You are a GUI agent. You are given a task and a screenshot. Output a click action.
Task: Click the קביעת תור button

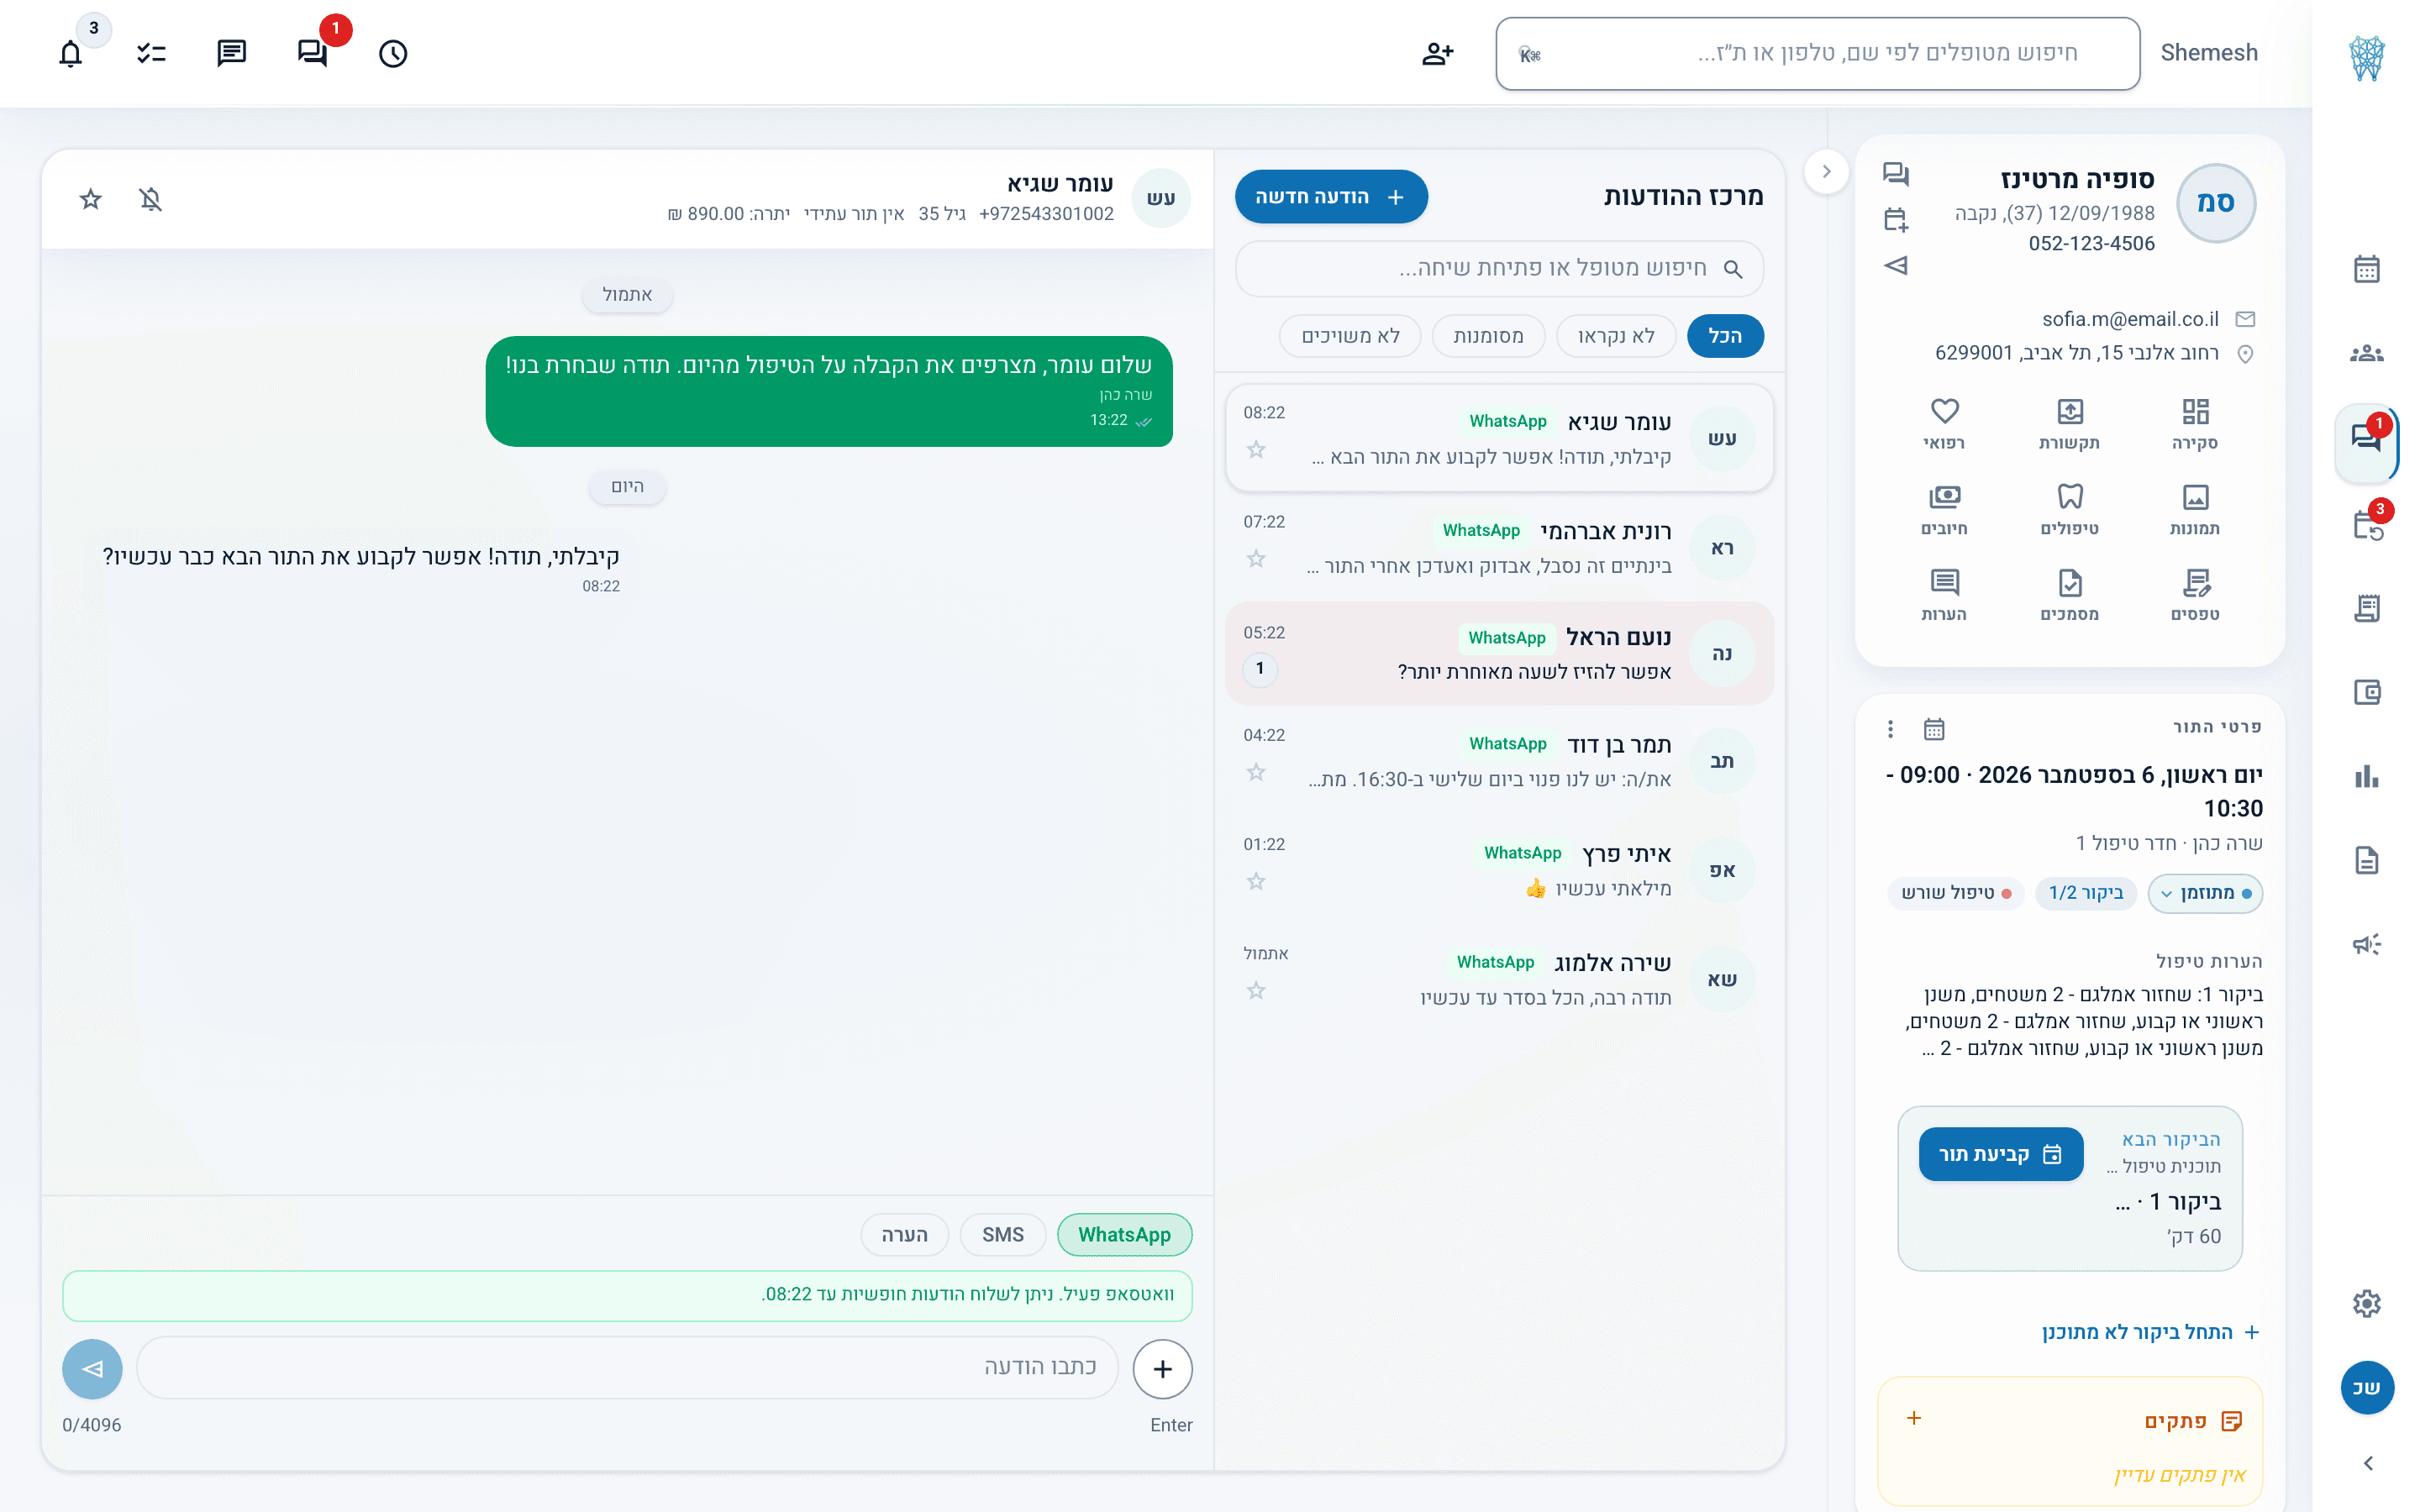[x=2000, y=1154]
